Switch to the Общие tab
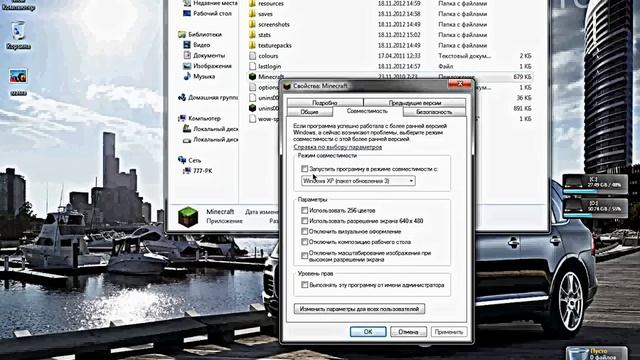Image resolution: width=640 pixels, height=360 pixels. point(310,112)
